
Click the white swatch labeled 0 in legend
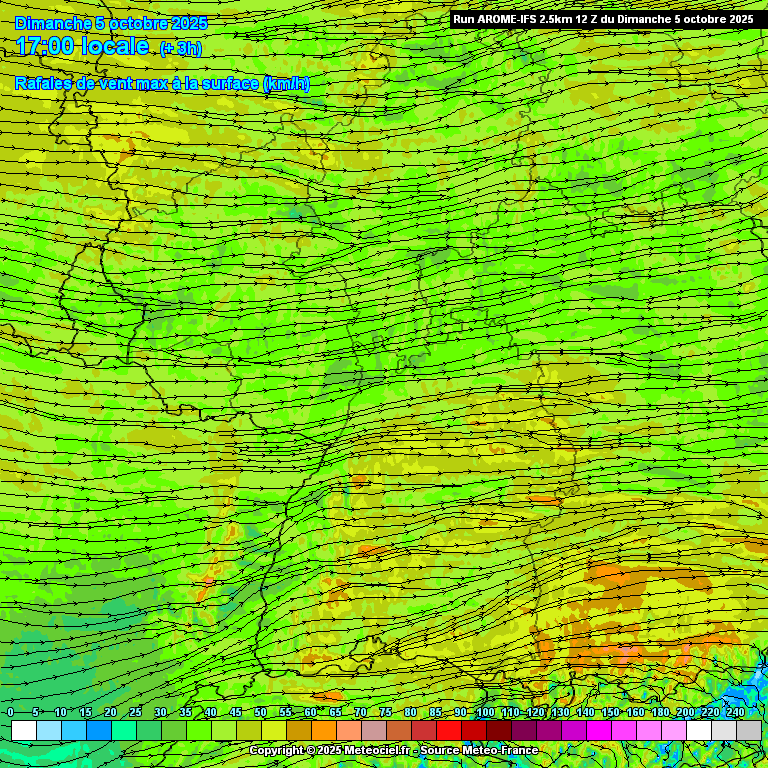pos(23,730)
